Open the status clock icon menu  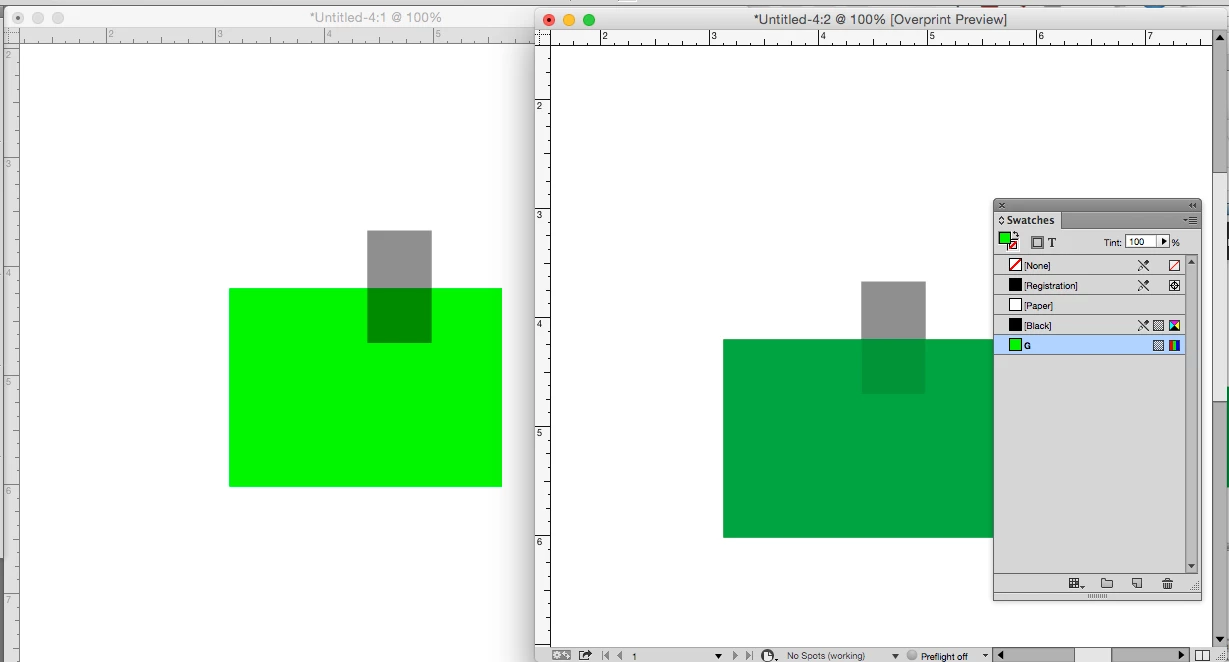click(769, 656)
